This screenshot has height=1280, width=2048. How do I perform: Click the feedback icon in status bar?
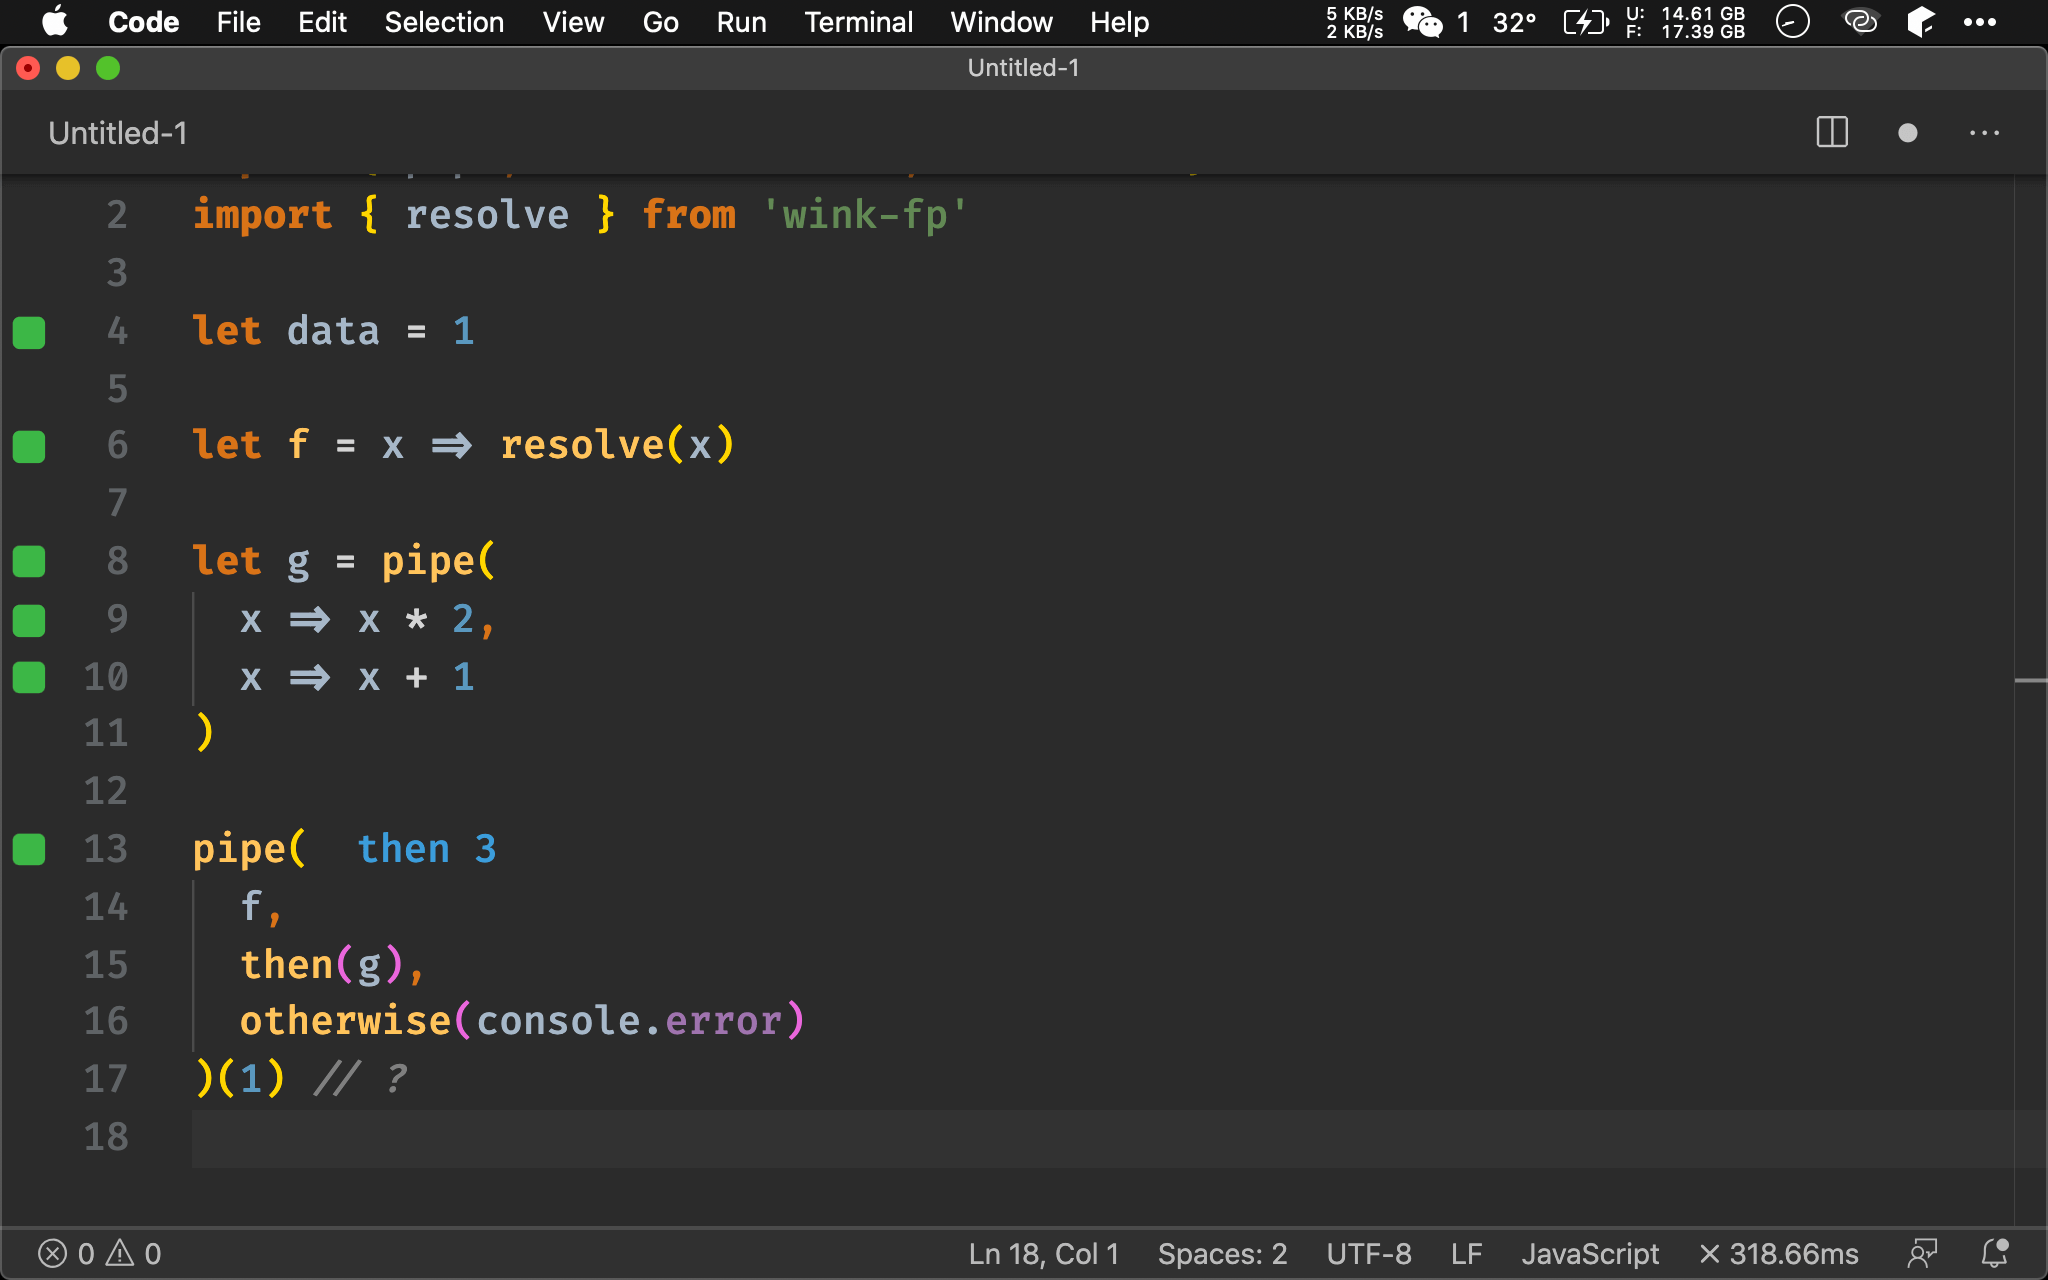(x=1922, y=1254)
